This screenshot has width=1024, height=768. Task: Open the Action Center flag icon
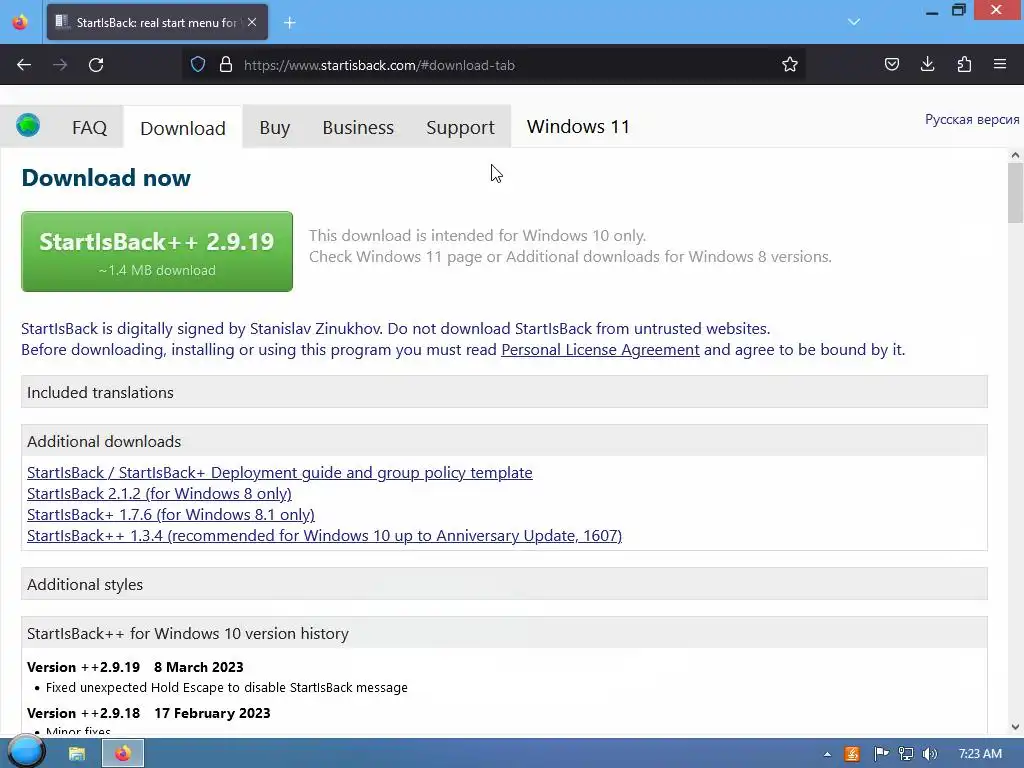(x=881, y=754)
